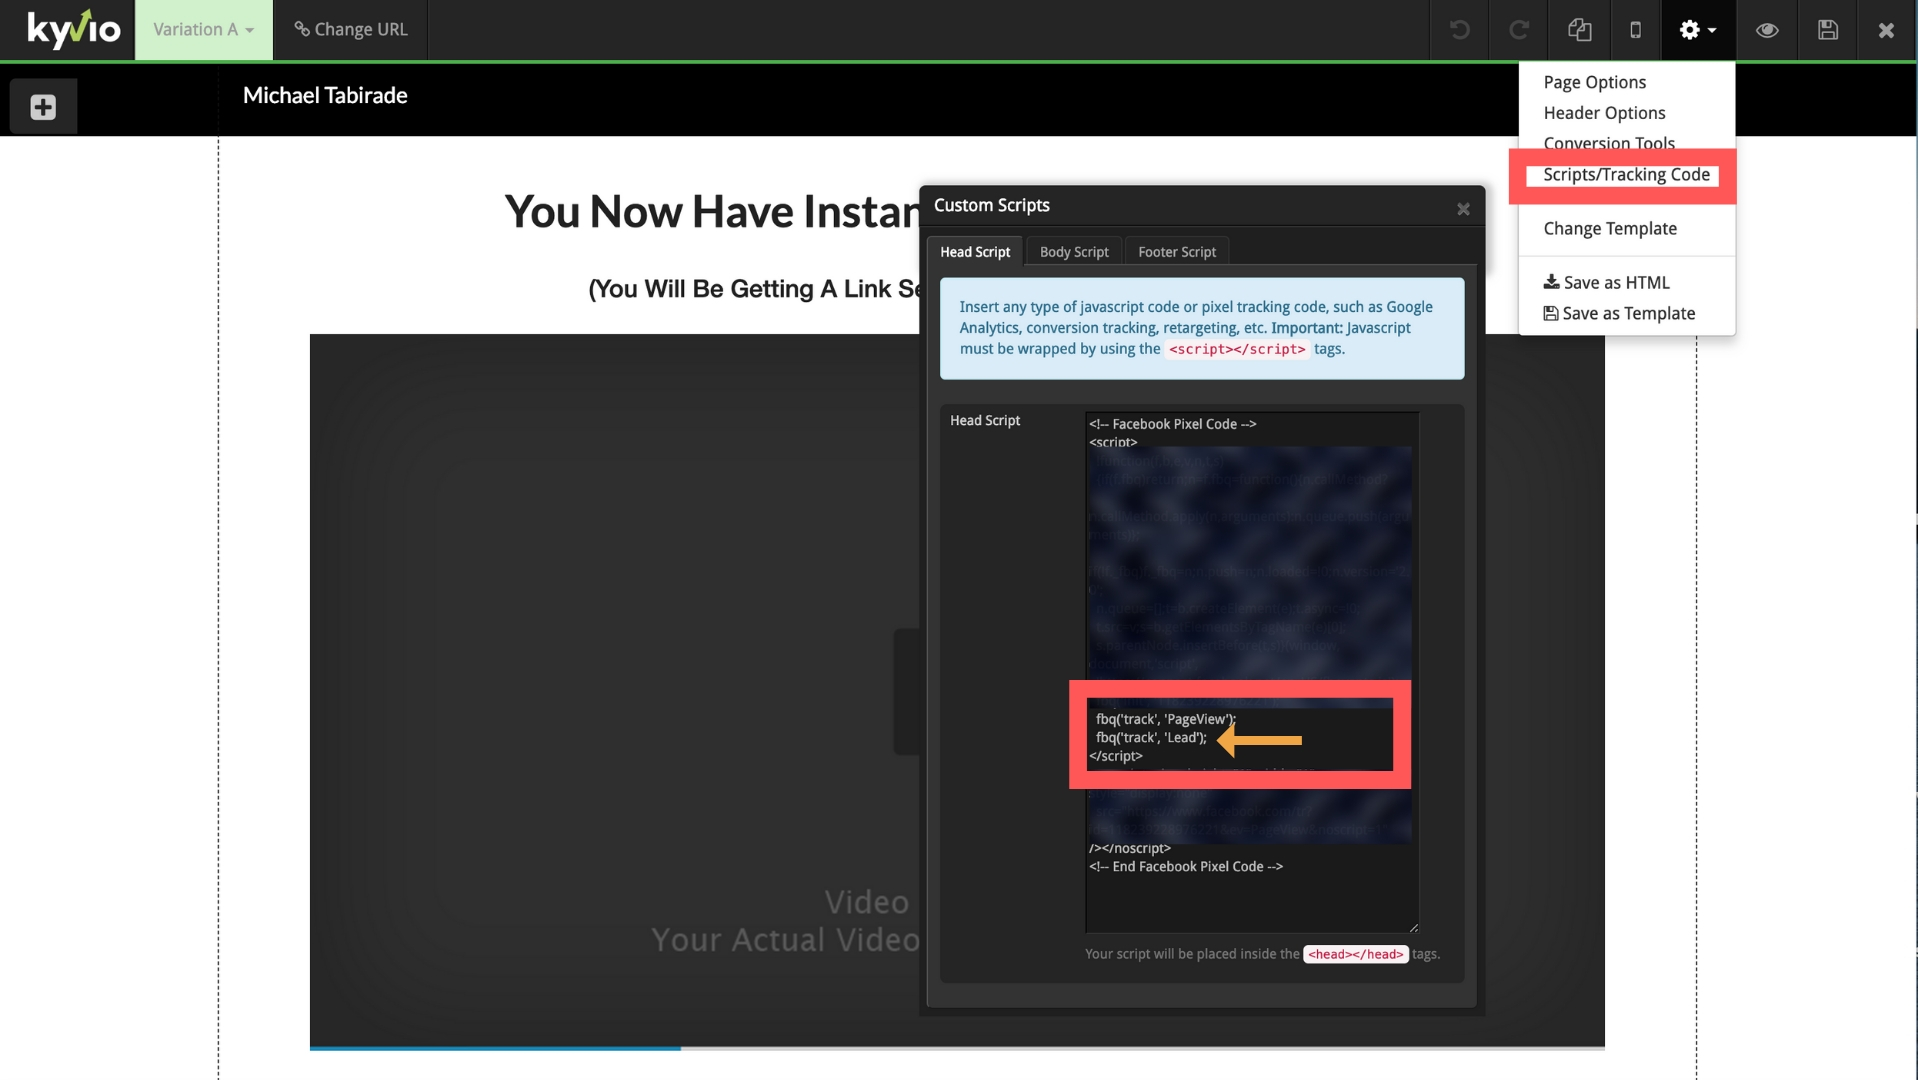Toggle Head Script tab active state
Viewport: 1920px width, 1080px height.
[975, 252]
